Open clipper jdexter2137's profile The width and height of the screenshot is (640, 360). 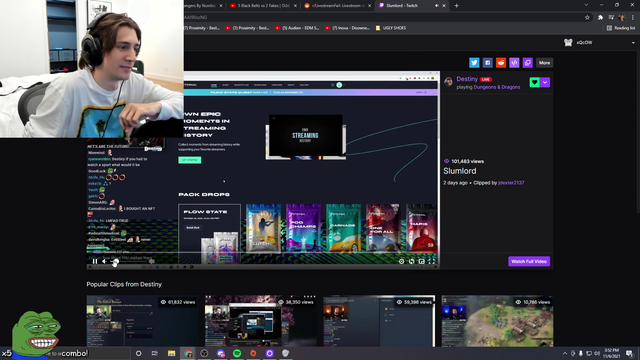(511, 183)
